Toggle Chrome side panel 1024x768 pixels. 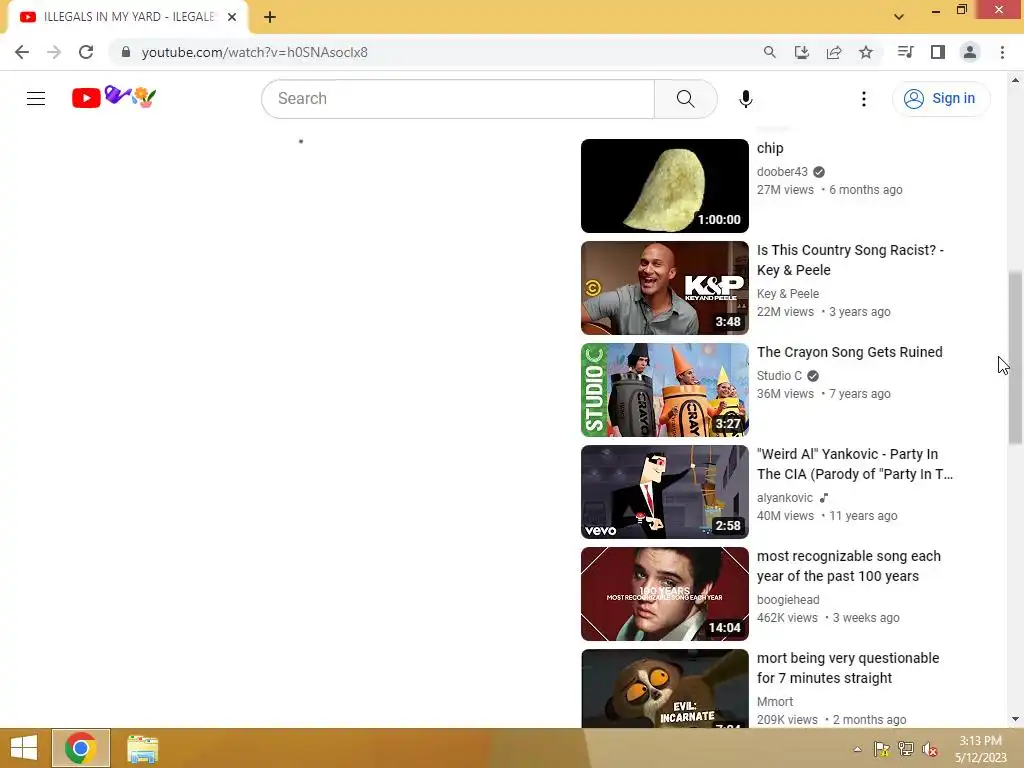(x=938, y=52)
